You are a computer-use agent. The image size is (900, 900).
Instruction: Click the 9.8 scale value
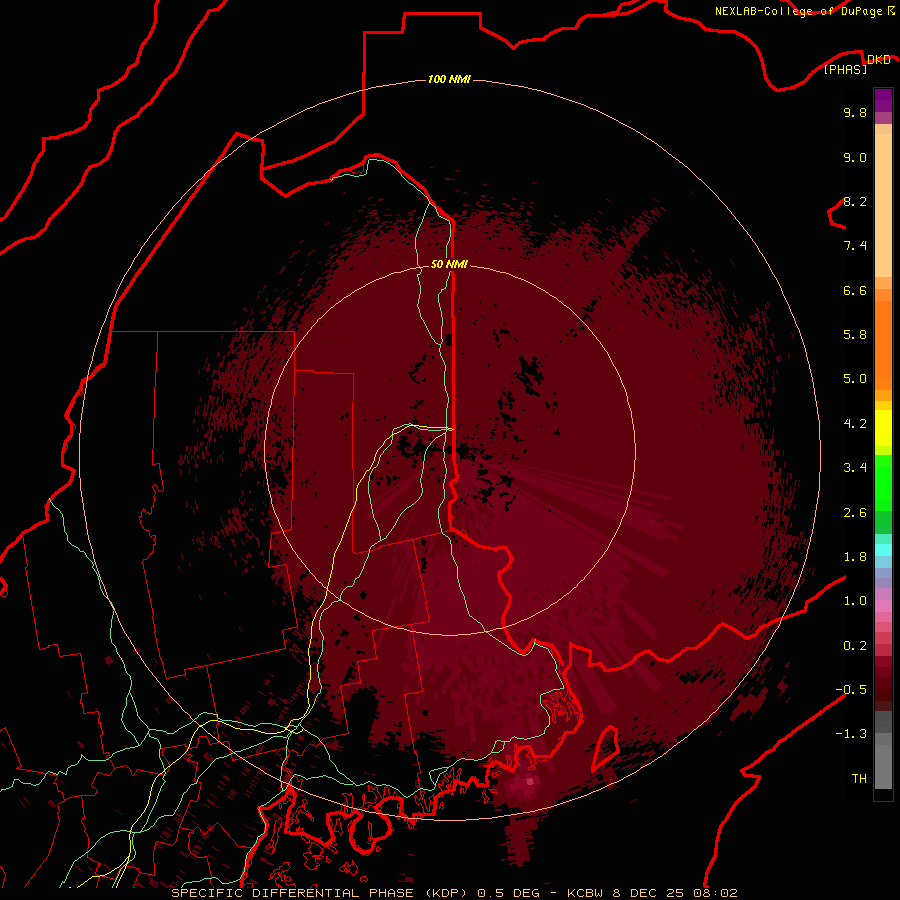click(x=855, y=112)
